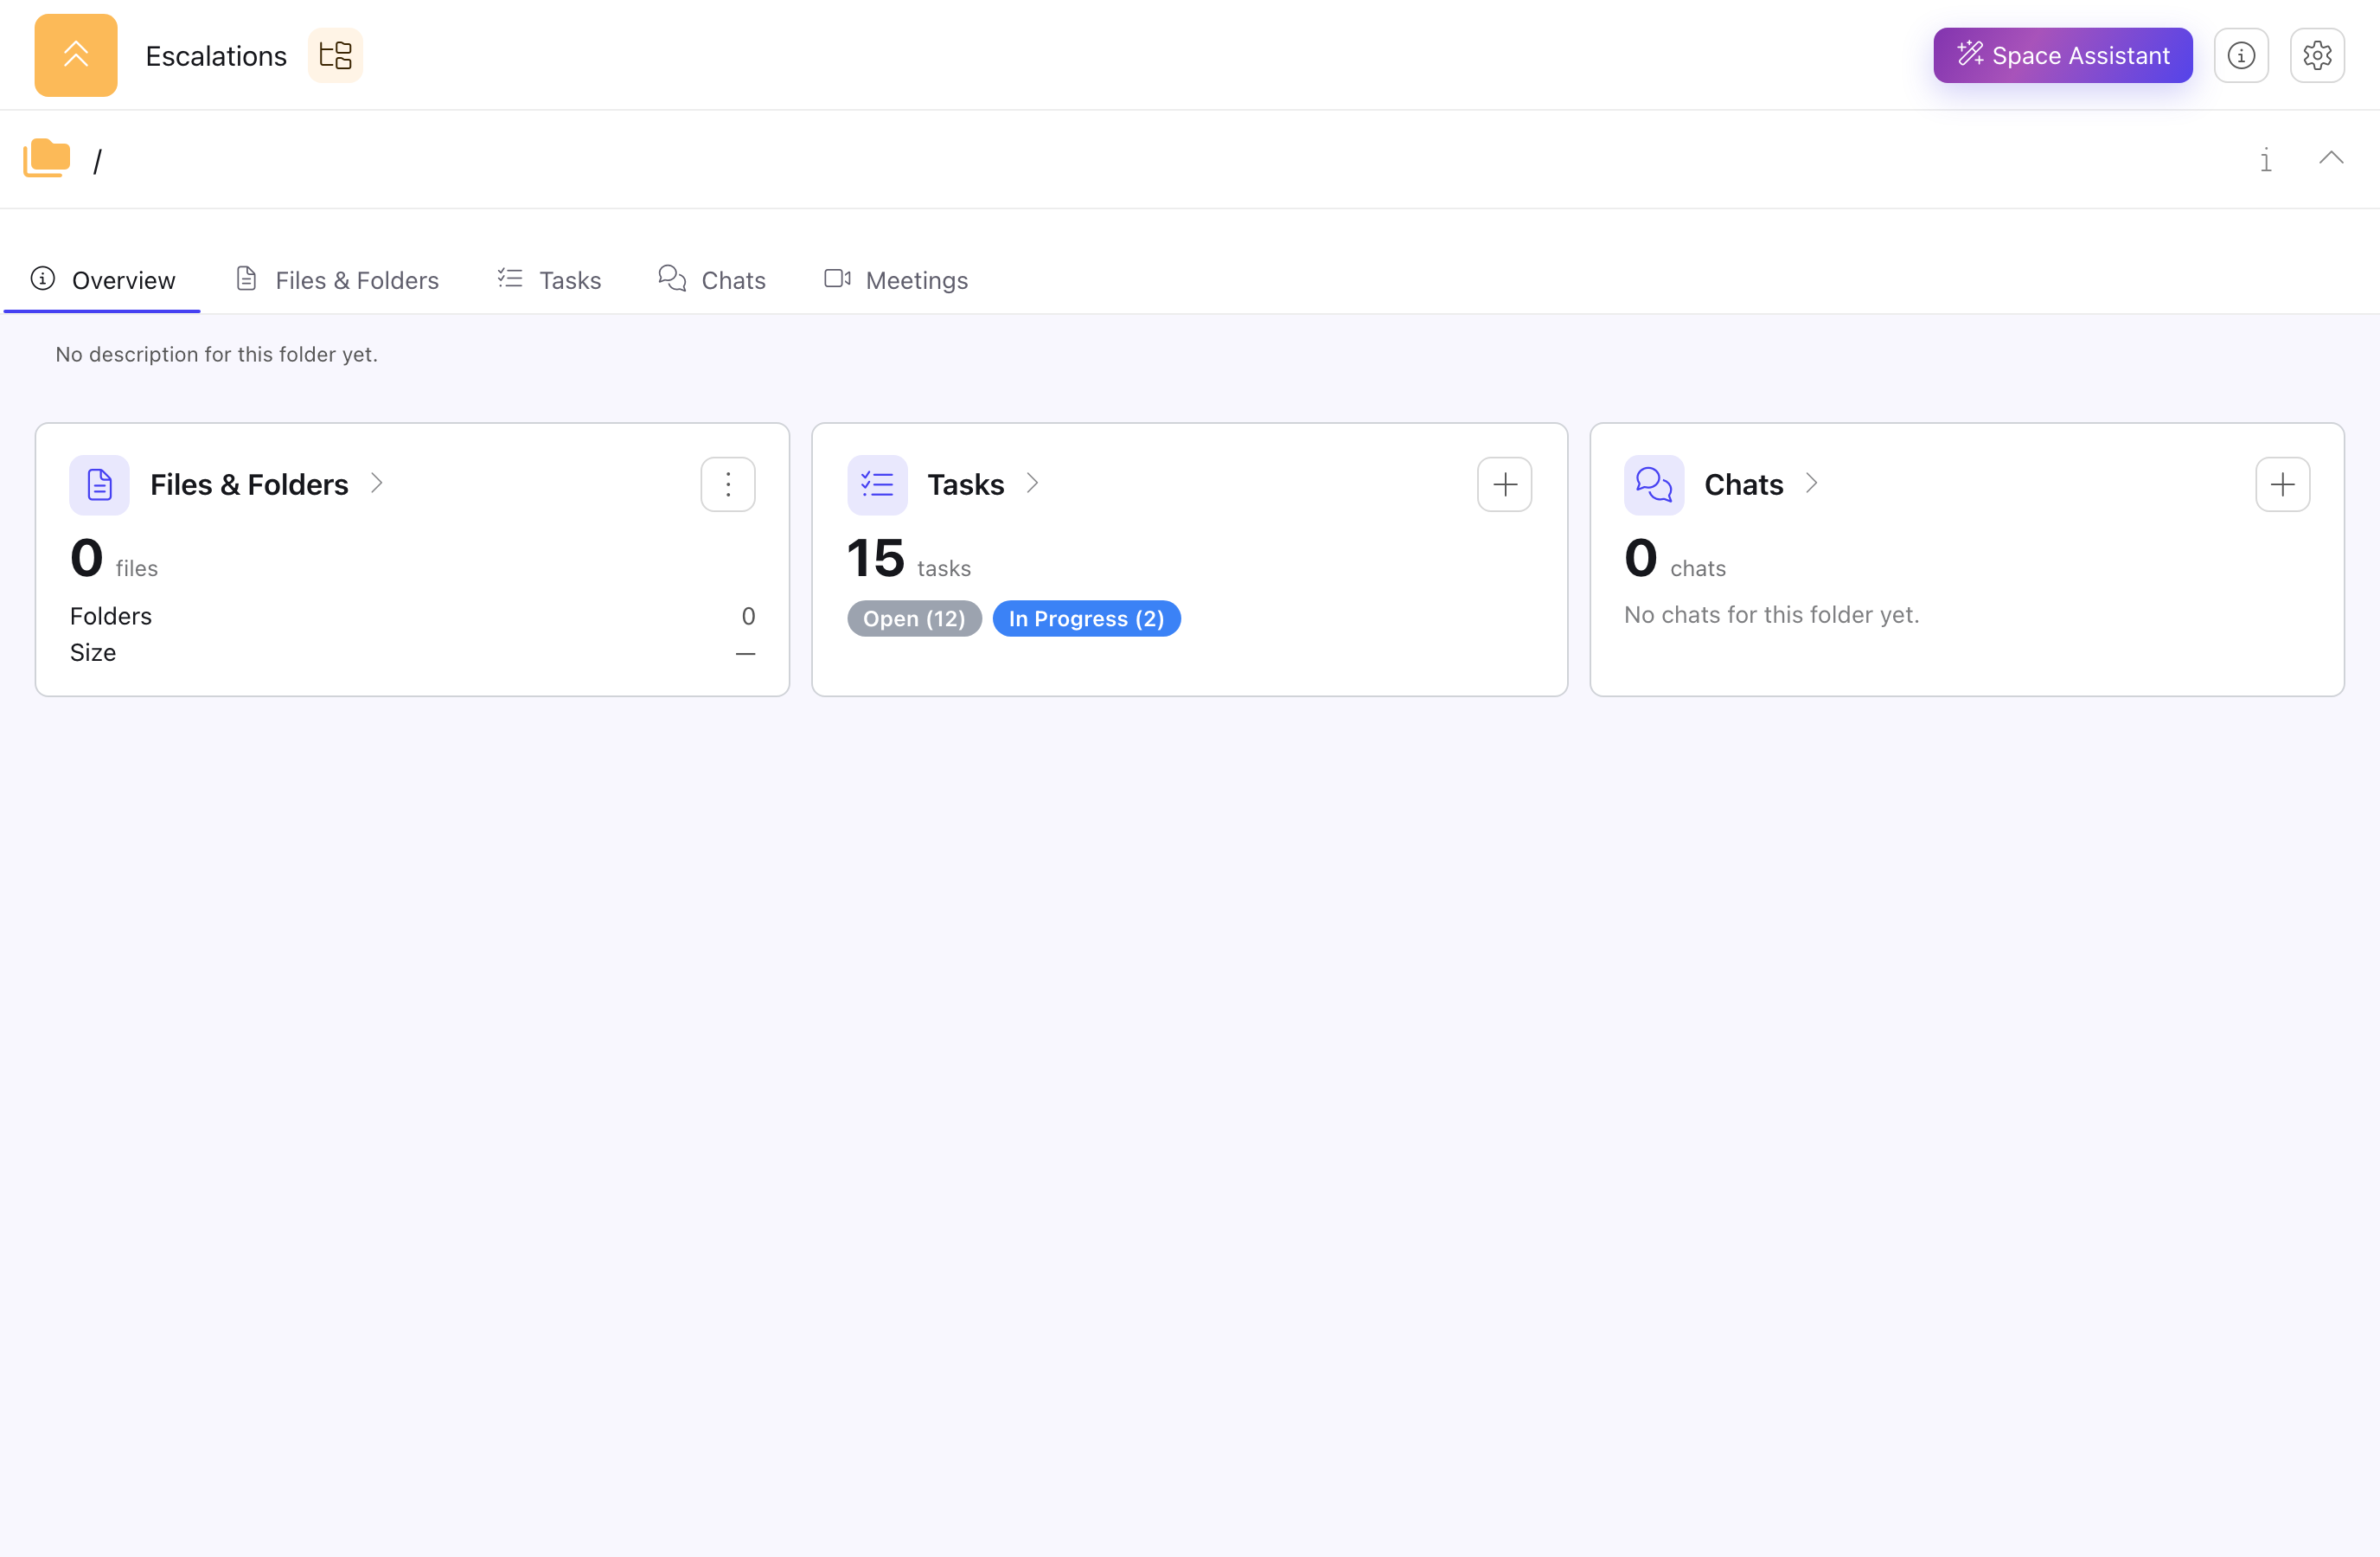The height and width of the screenshot is (1557, 2380).
Task: Click the orange Escalations space logo
Action: coord(76,55)
